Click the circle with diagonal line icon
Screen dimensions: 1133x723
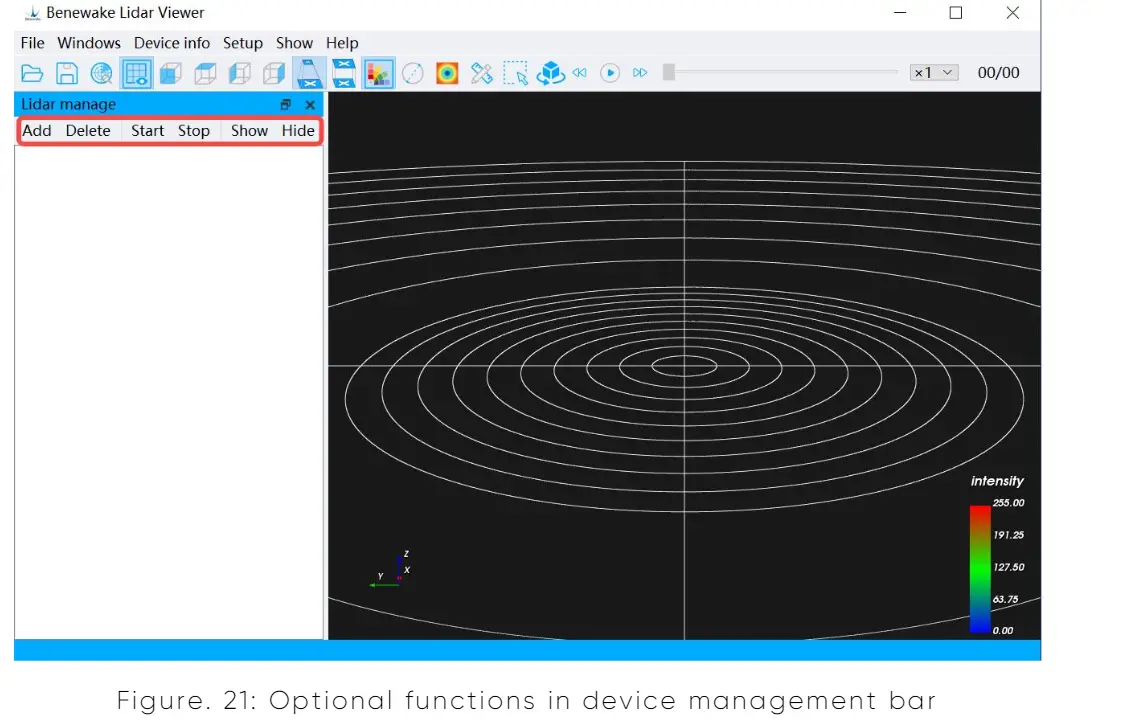413,73
